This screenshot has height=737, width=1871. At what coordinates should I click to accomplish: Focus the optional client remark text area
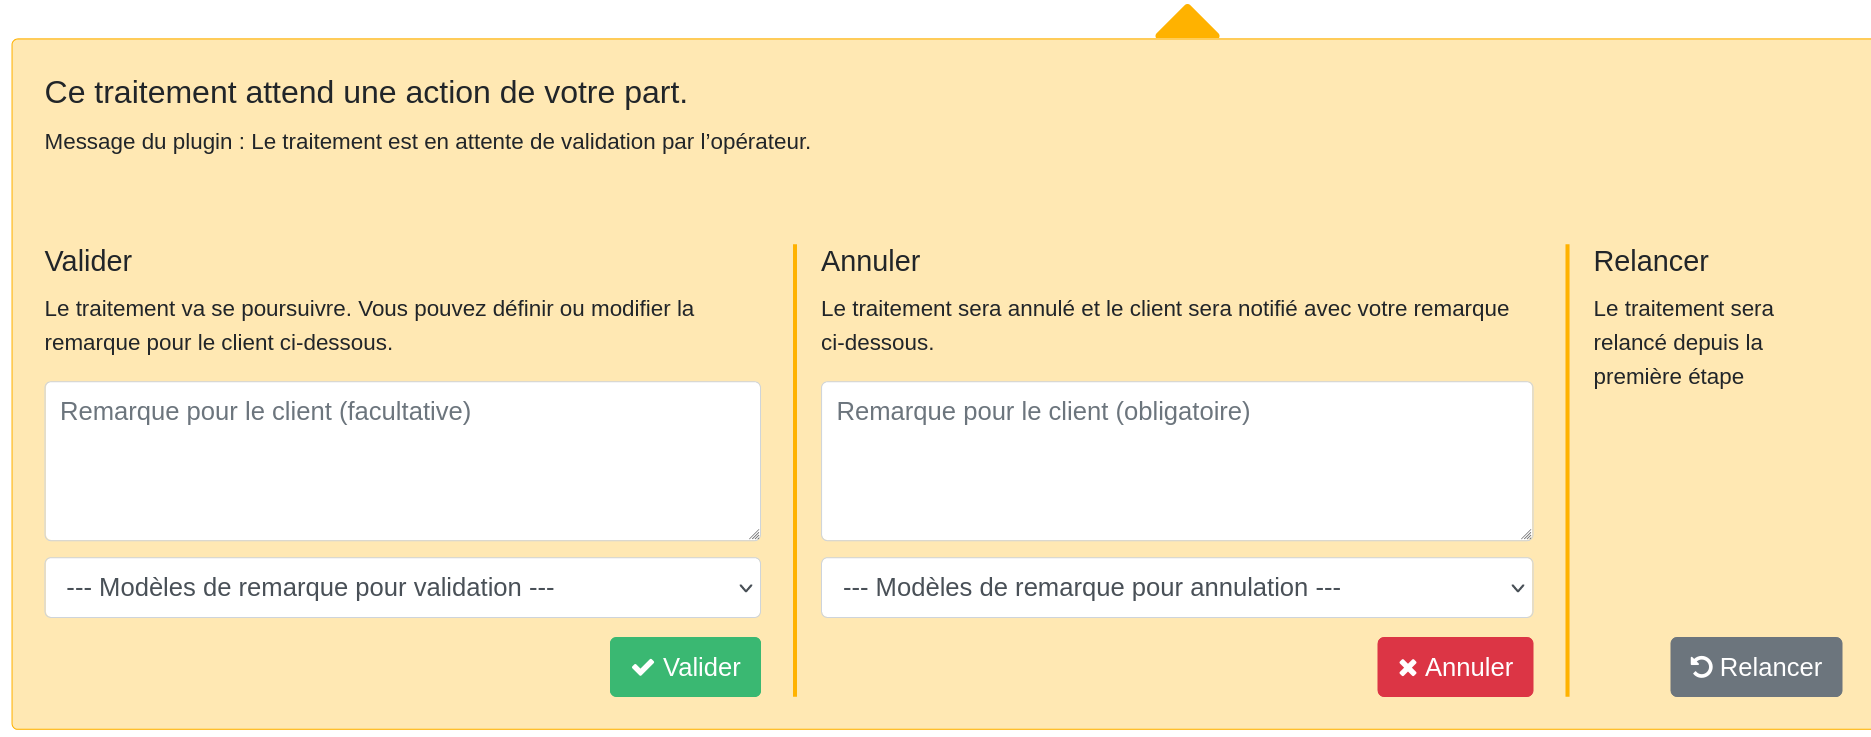[402, 461]
